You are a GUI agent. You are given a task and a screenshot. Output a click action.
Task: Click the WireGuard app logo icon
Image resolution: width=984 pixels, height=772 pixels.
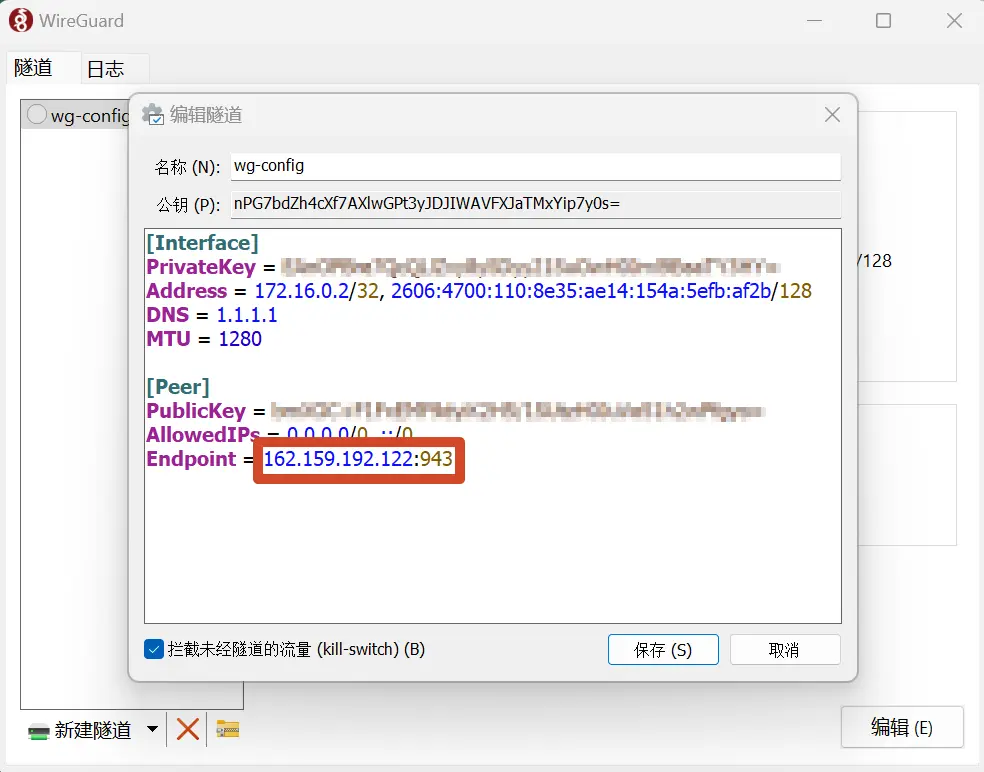[x=20, y=21]
